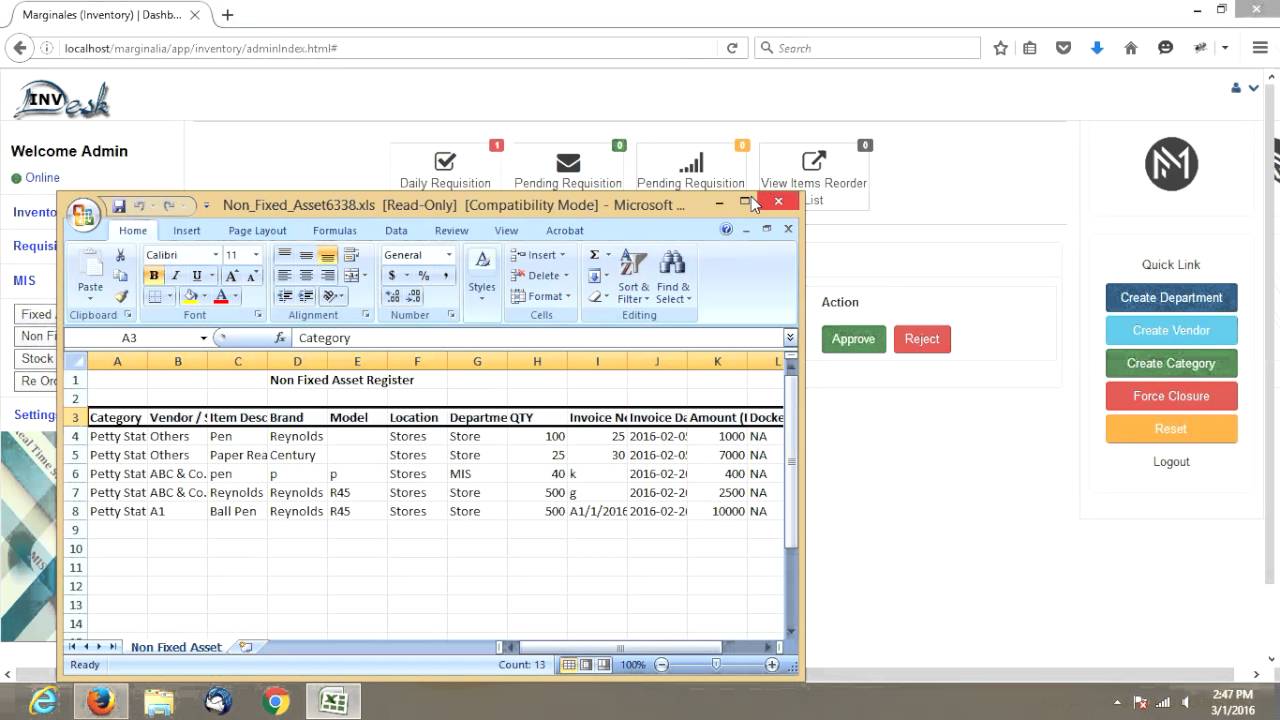Click the Comma Style icon
The height and width of the screenshot is (720, 1280).
pyautogui.click(x=445, y=276)
